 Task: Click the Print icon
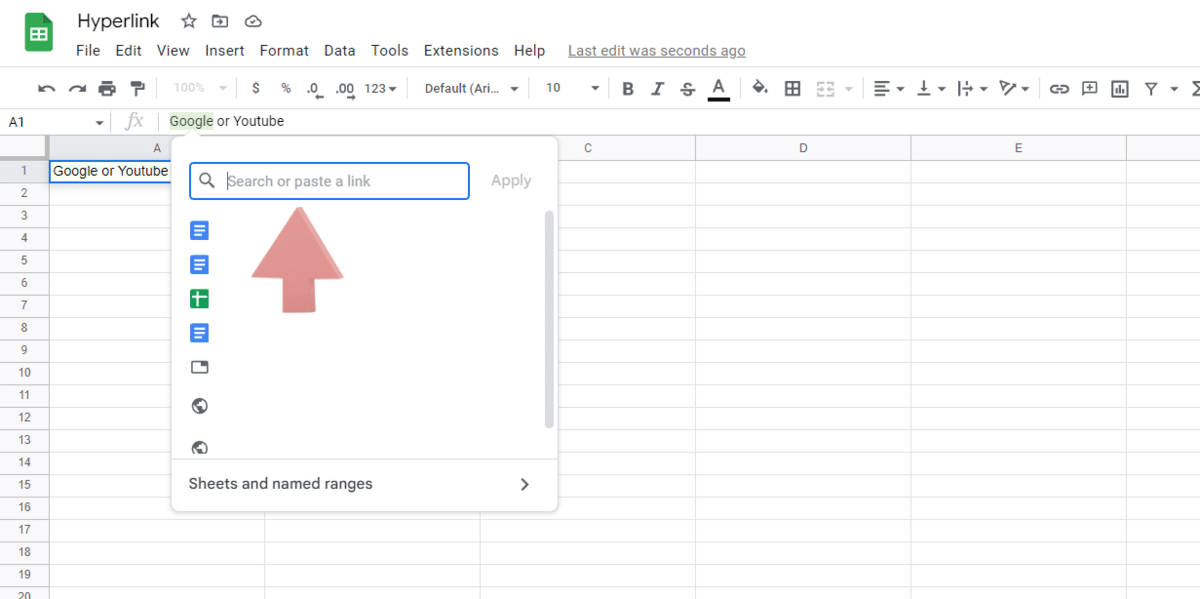[108, 88]
